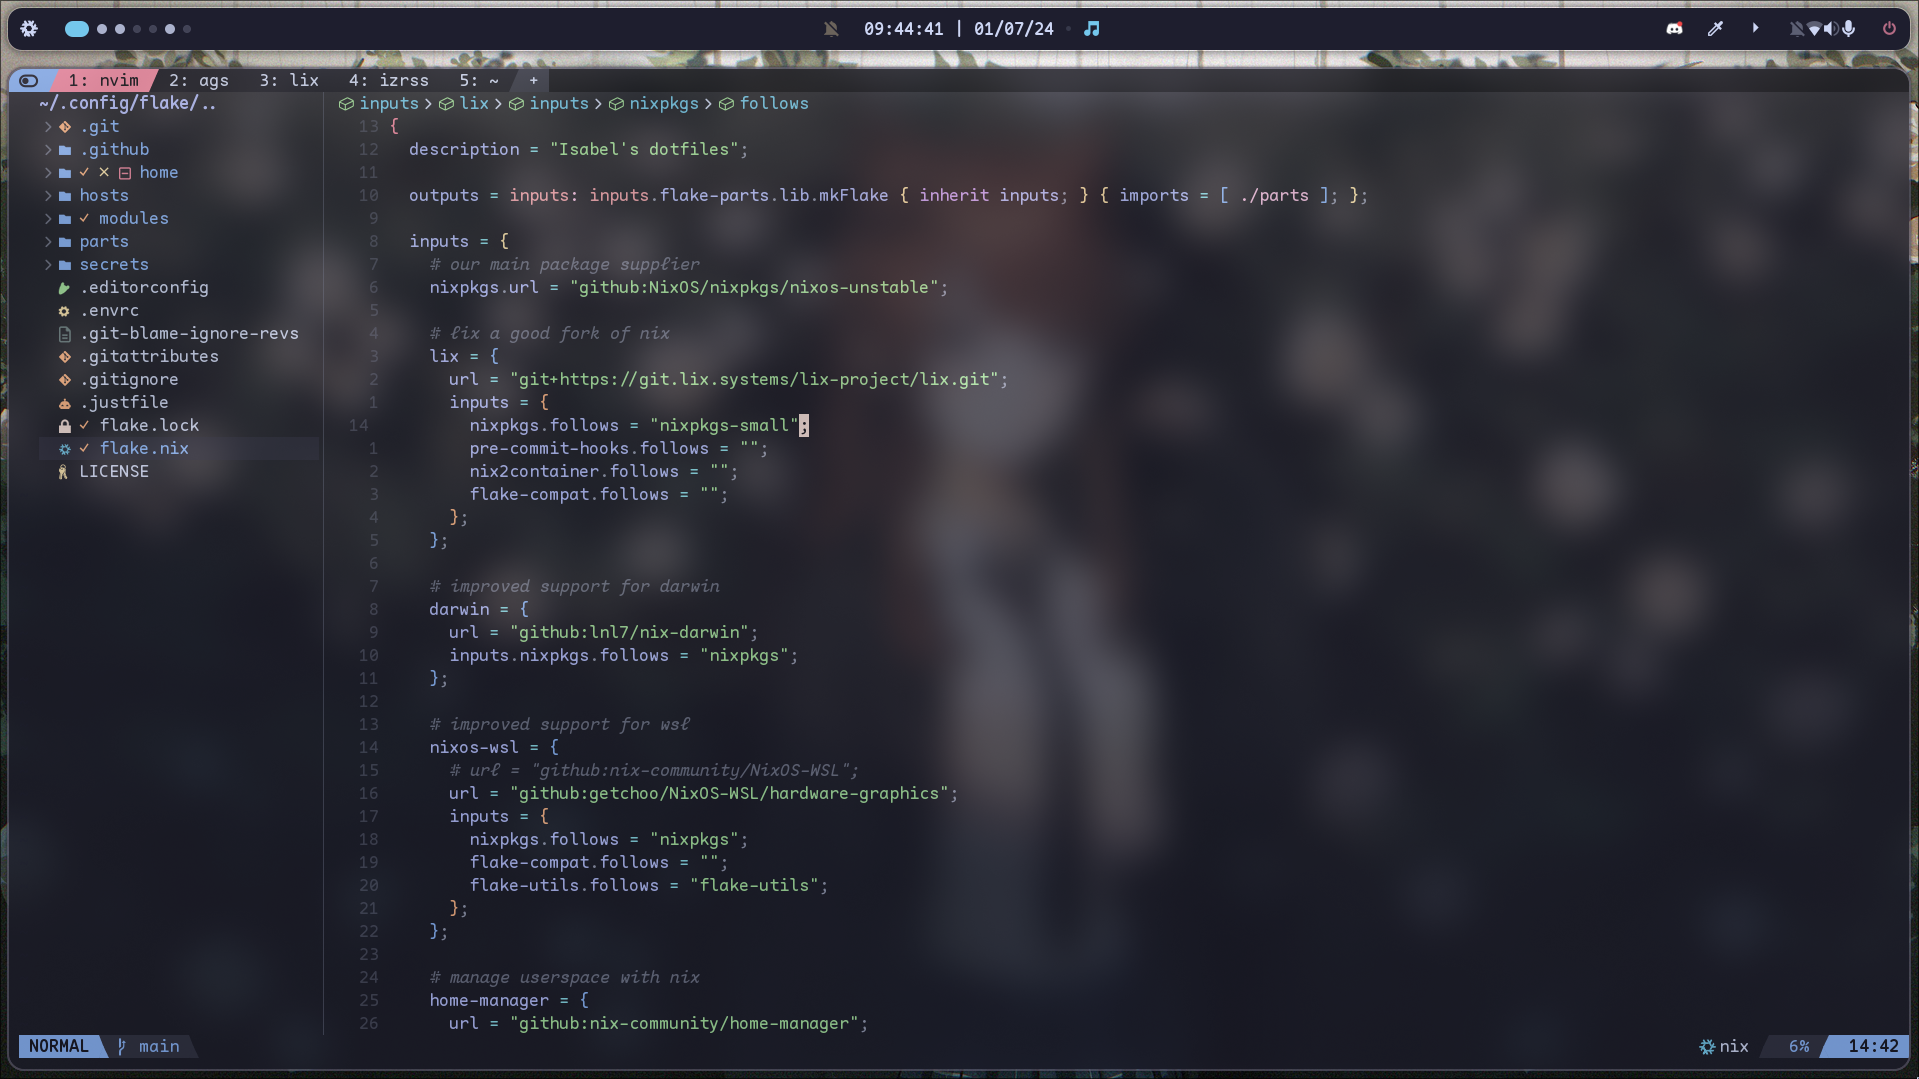Expand the system tray arrow

[1755, 28]
